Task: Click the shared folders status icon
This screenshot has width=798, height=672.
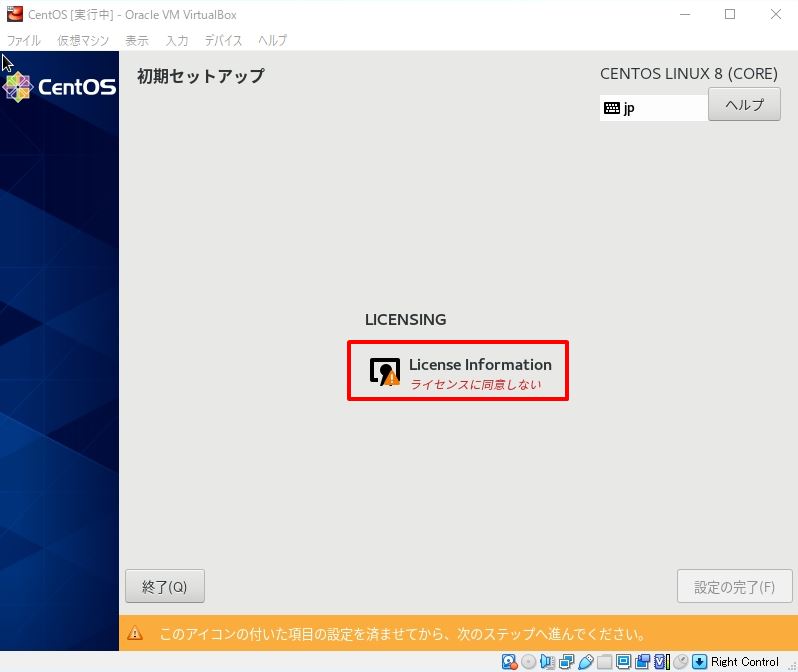Action: coord(605,661)
